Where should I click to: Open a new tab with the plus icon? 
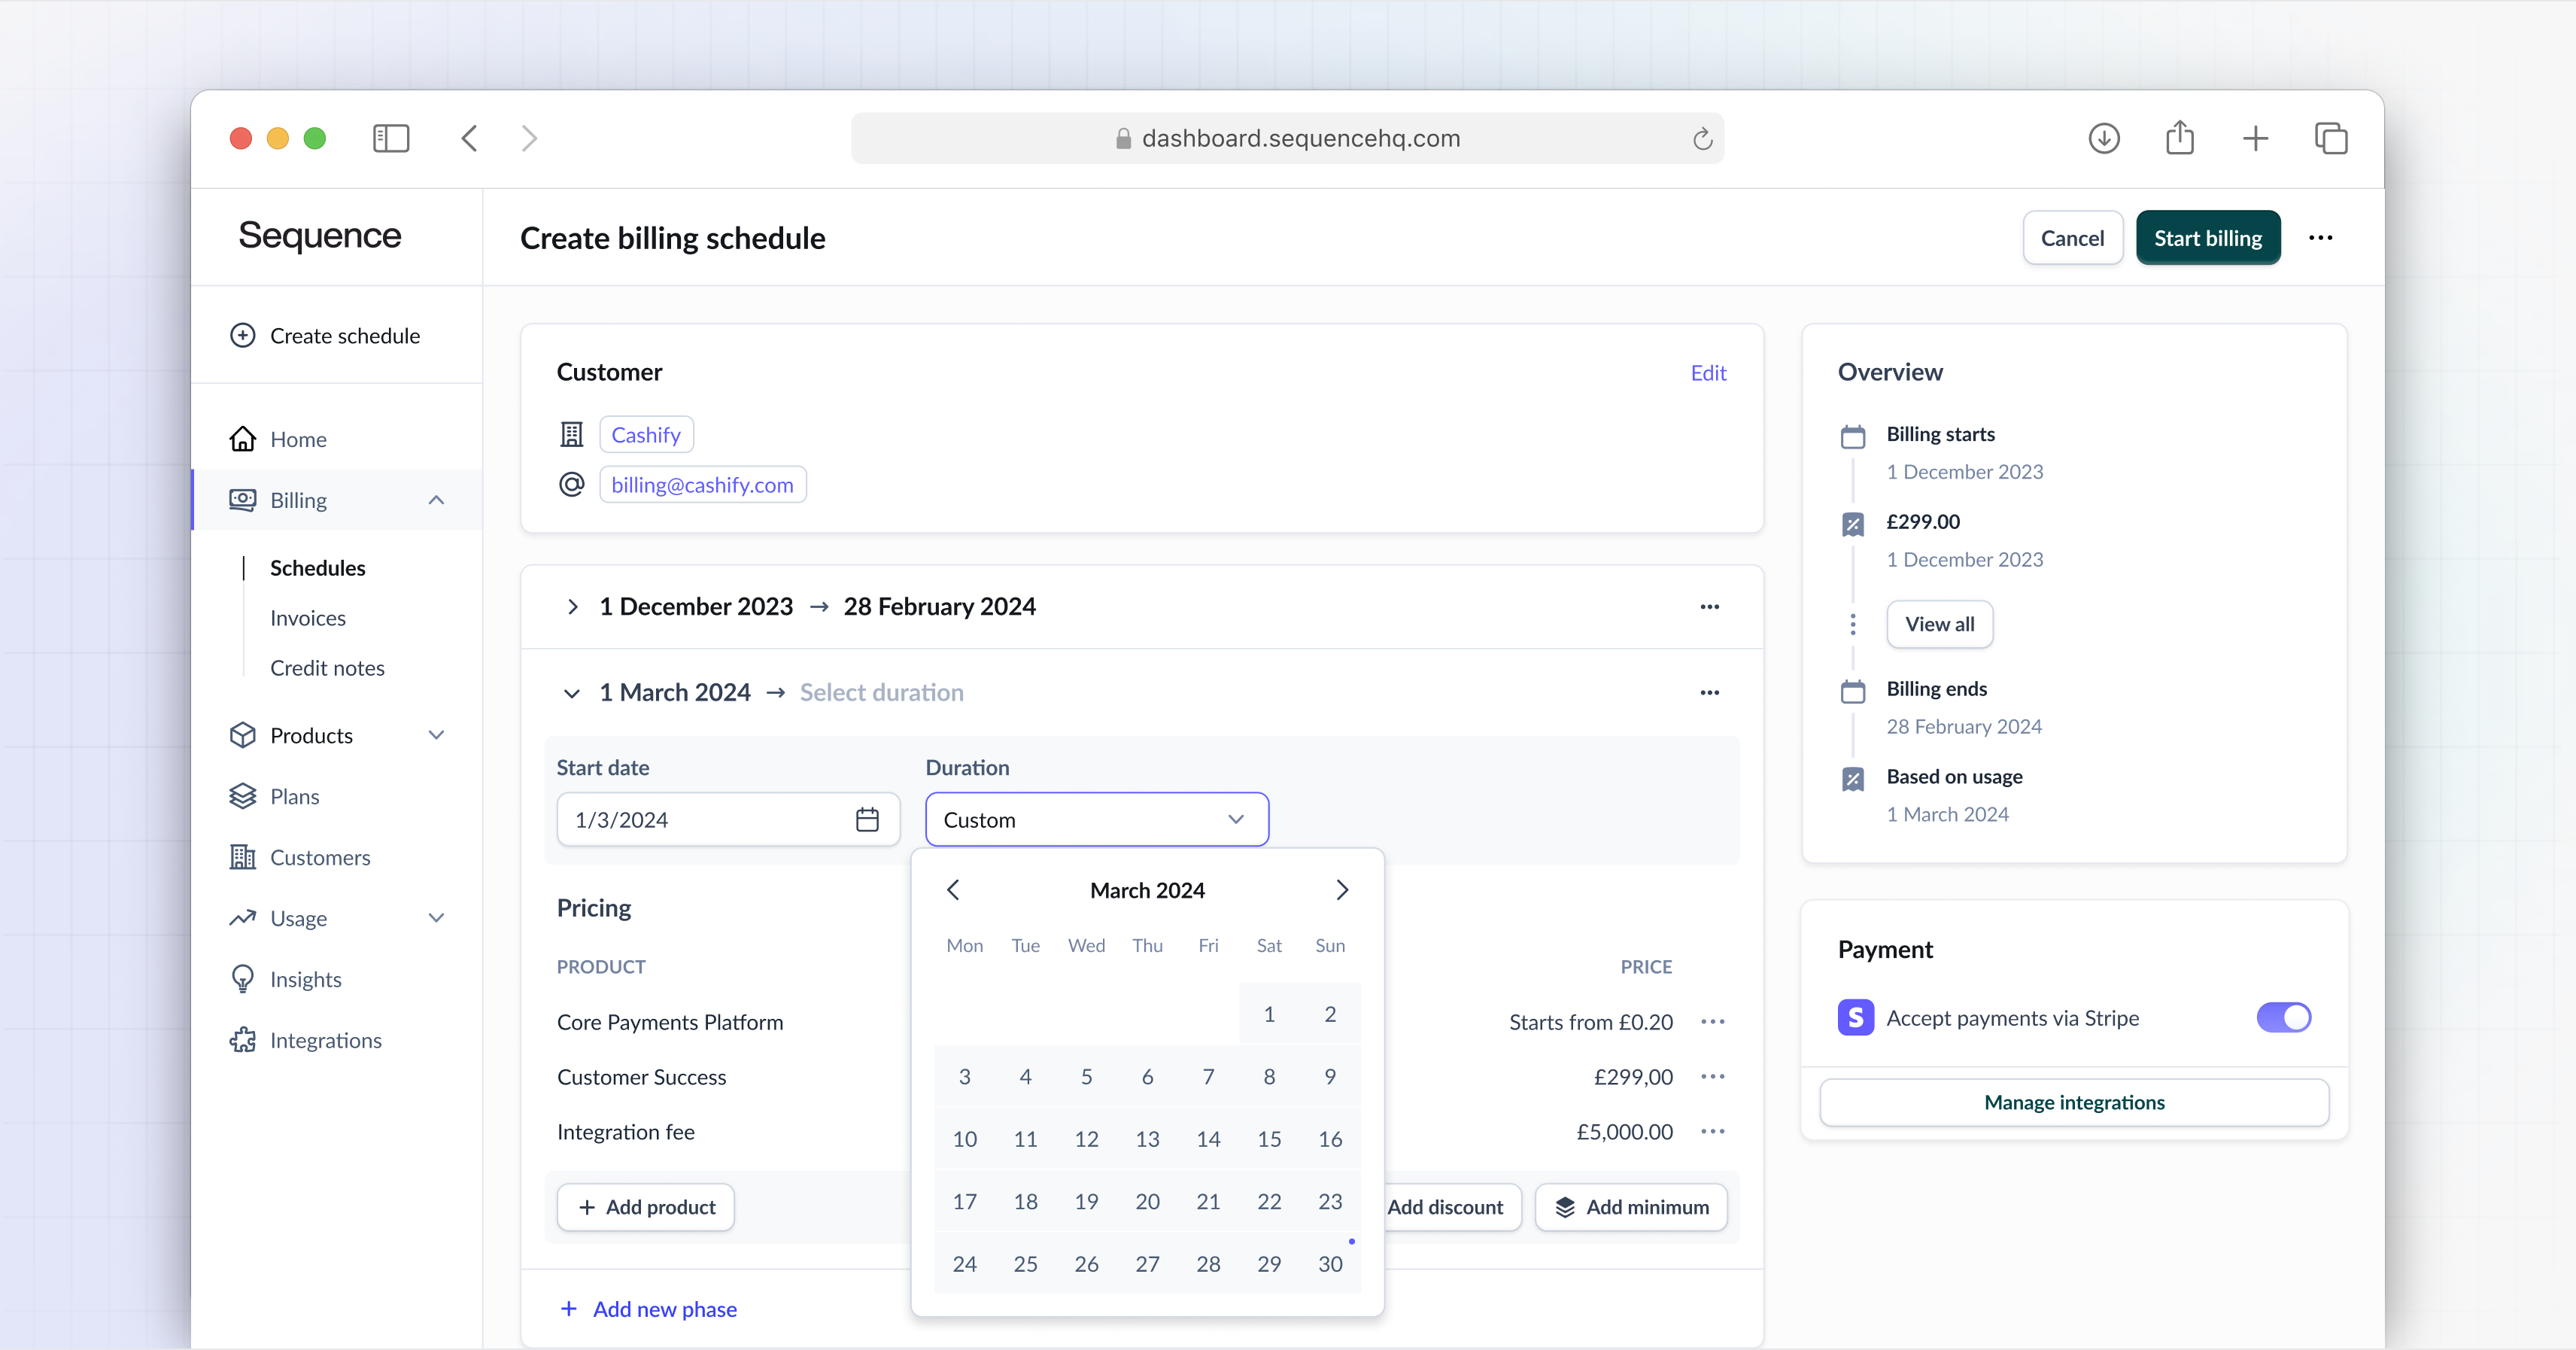[x=2255, y=138]
